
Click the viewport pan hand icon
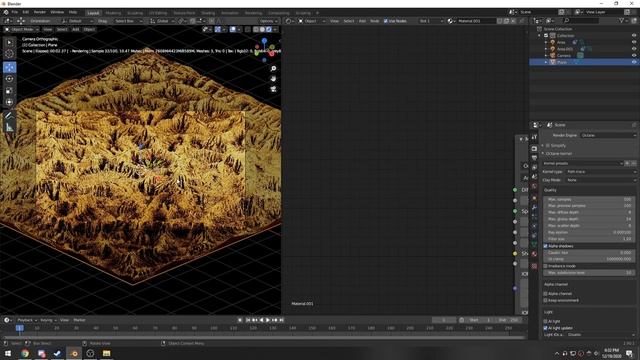pyautogui.click(x=273, y=79)
